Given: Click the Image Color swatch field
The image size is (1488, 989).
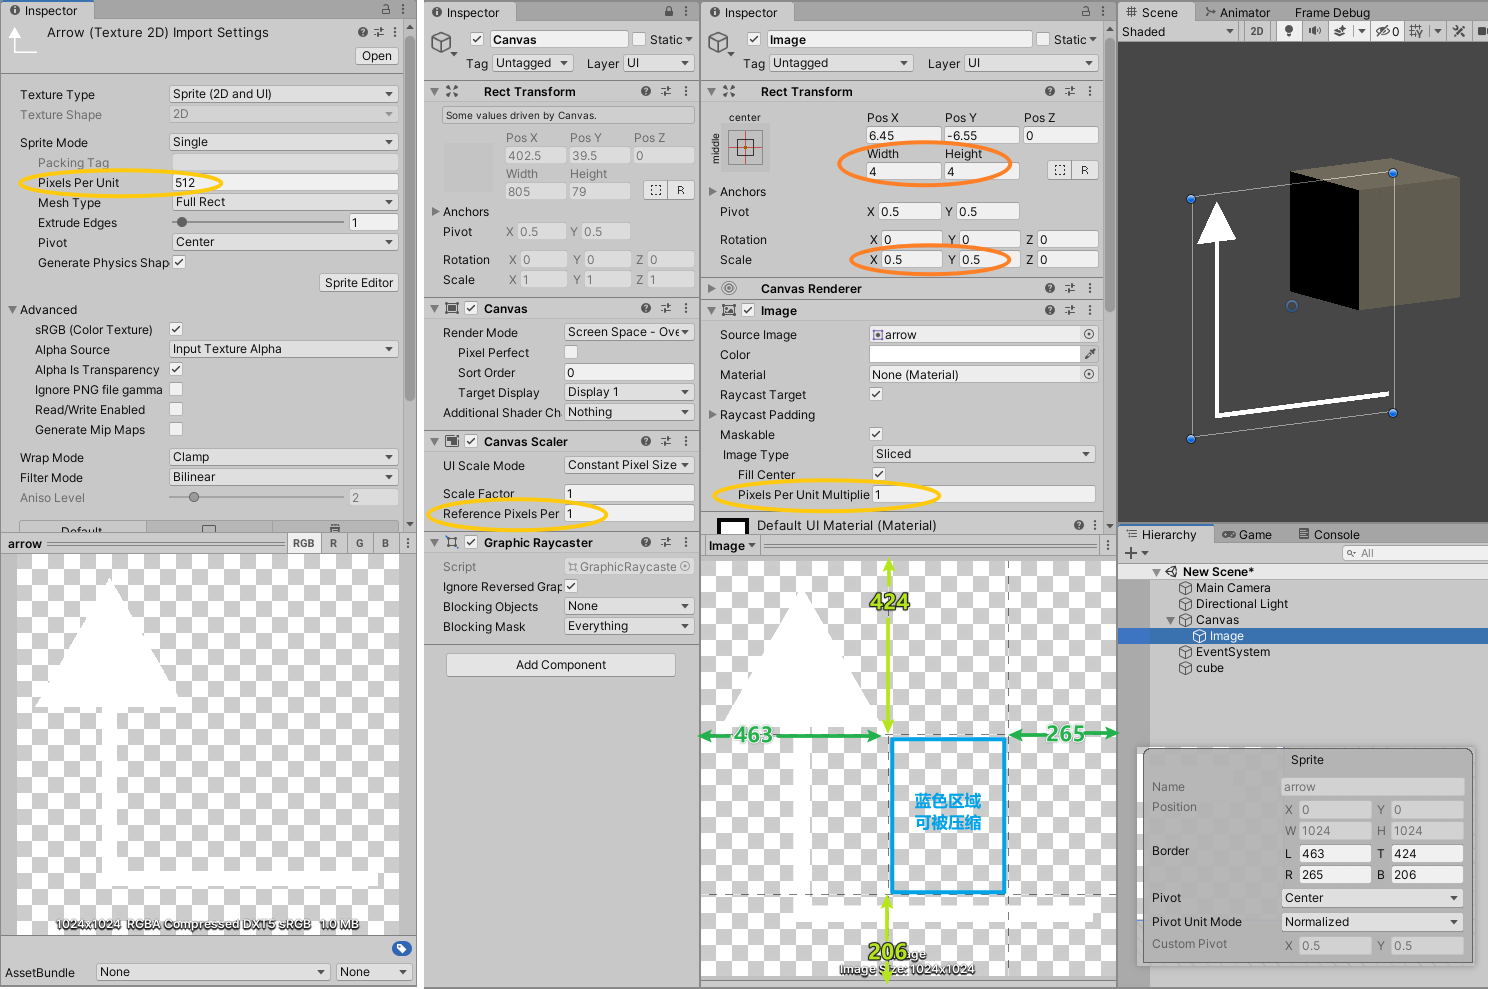Looking at the screenshot, I should point(974,354).
